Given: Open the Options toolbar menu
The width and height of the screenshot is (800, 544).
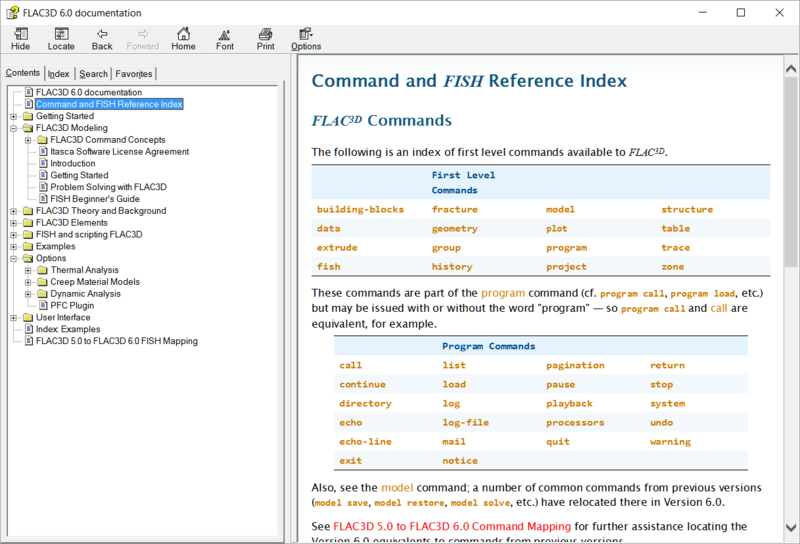Looking at the screenshot, I should pos(306,34).
